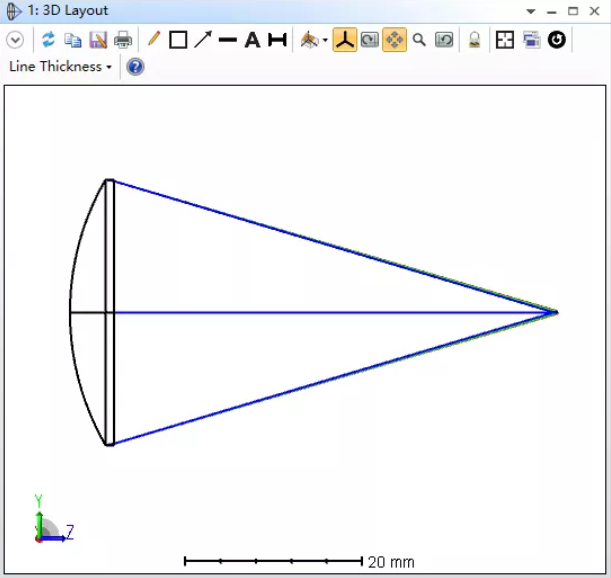Select the pencil annotation tool
Screen dimensions: 611x578
153,40
